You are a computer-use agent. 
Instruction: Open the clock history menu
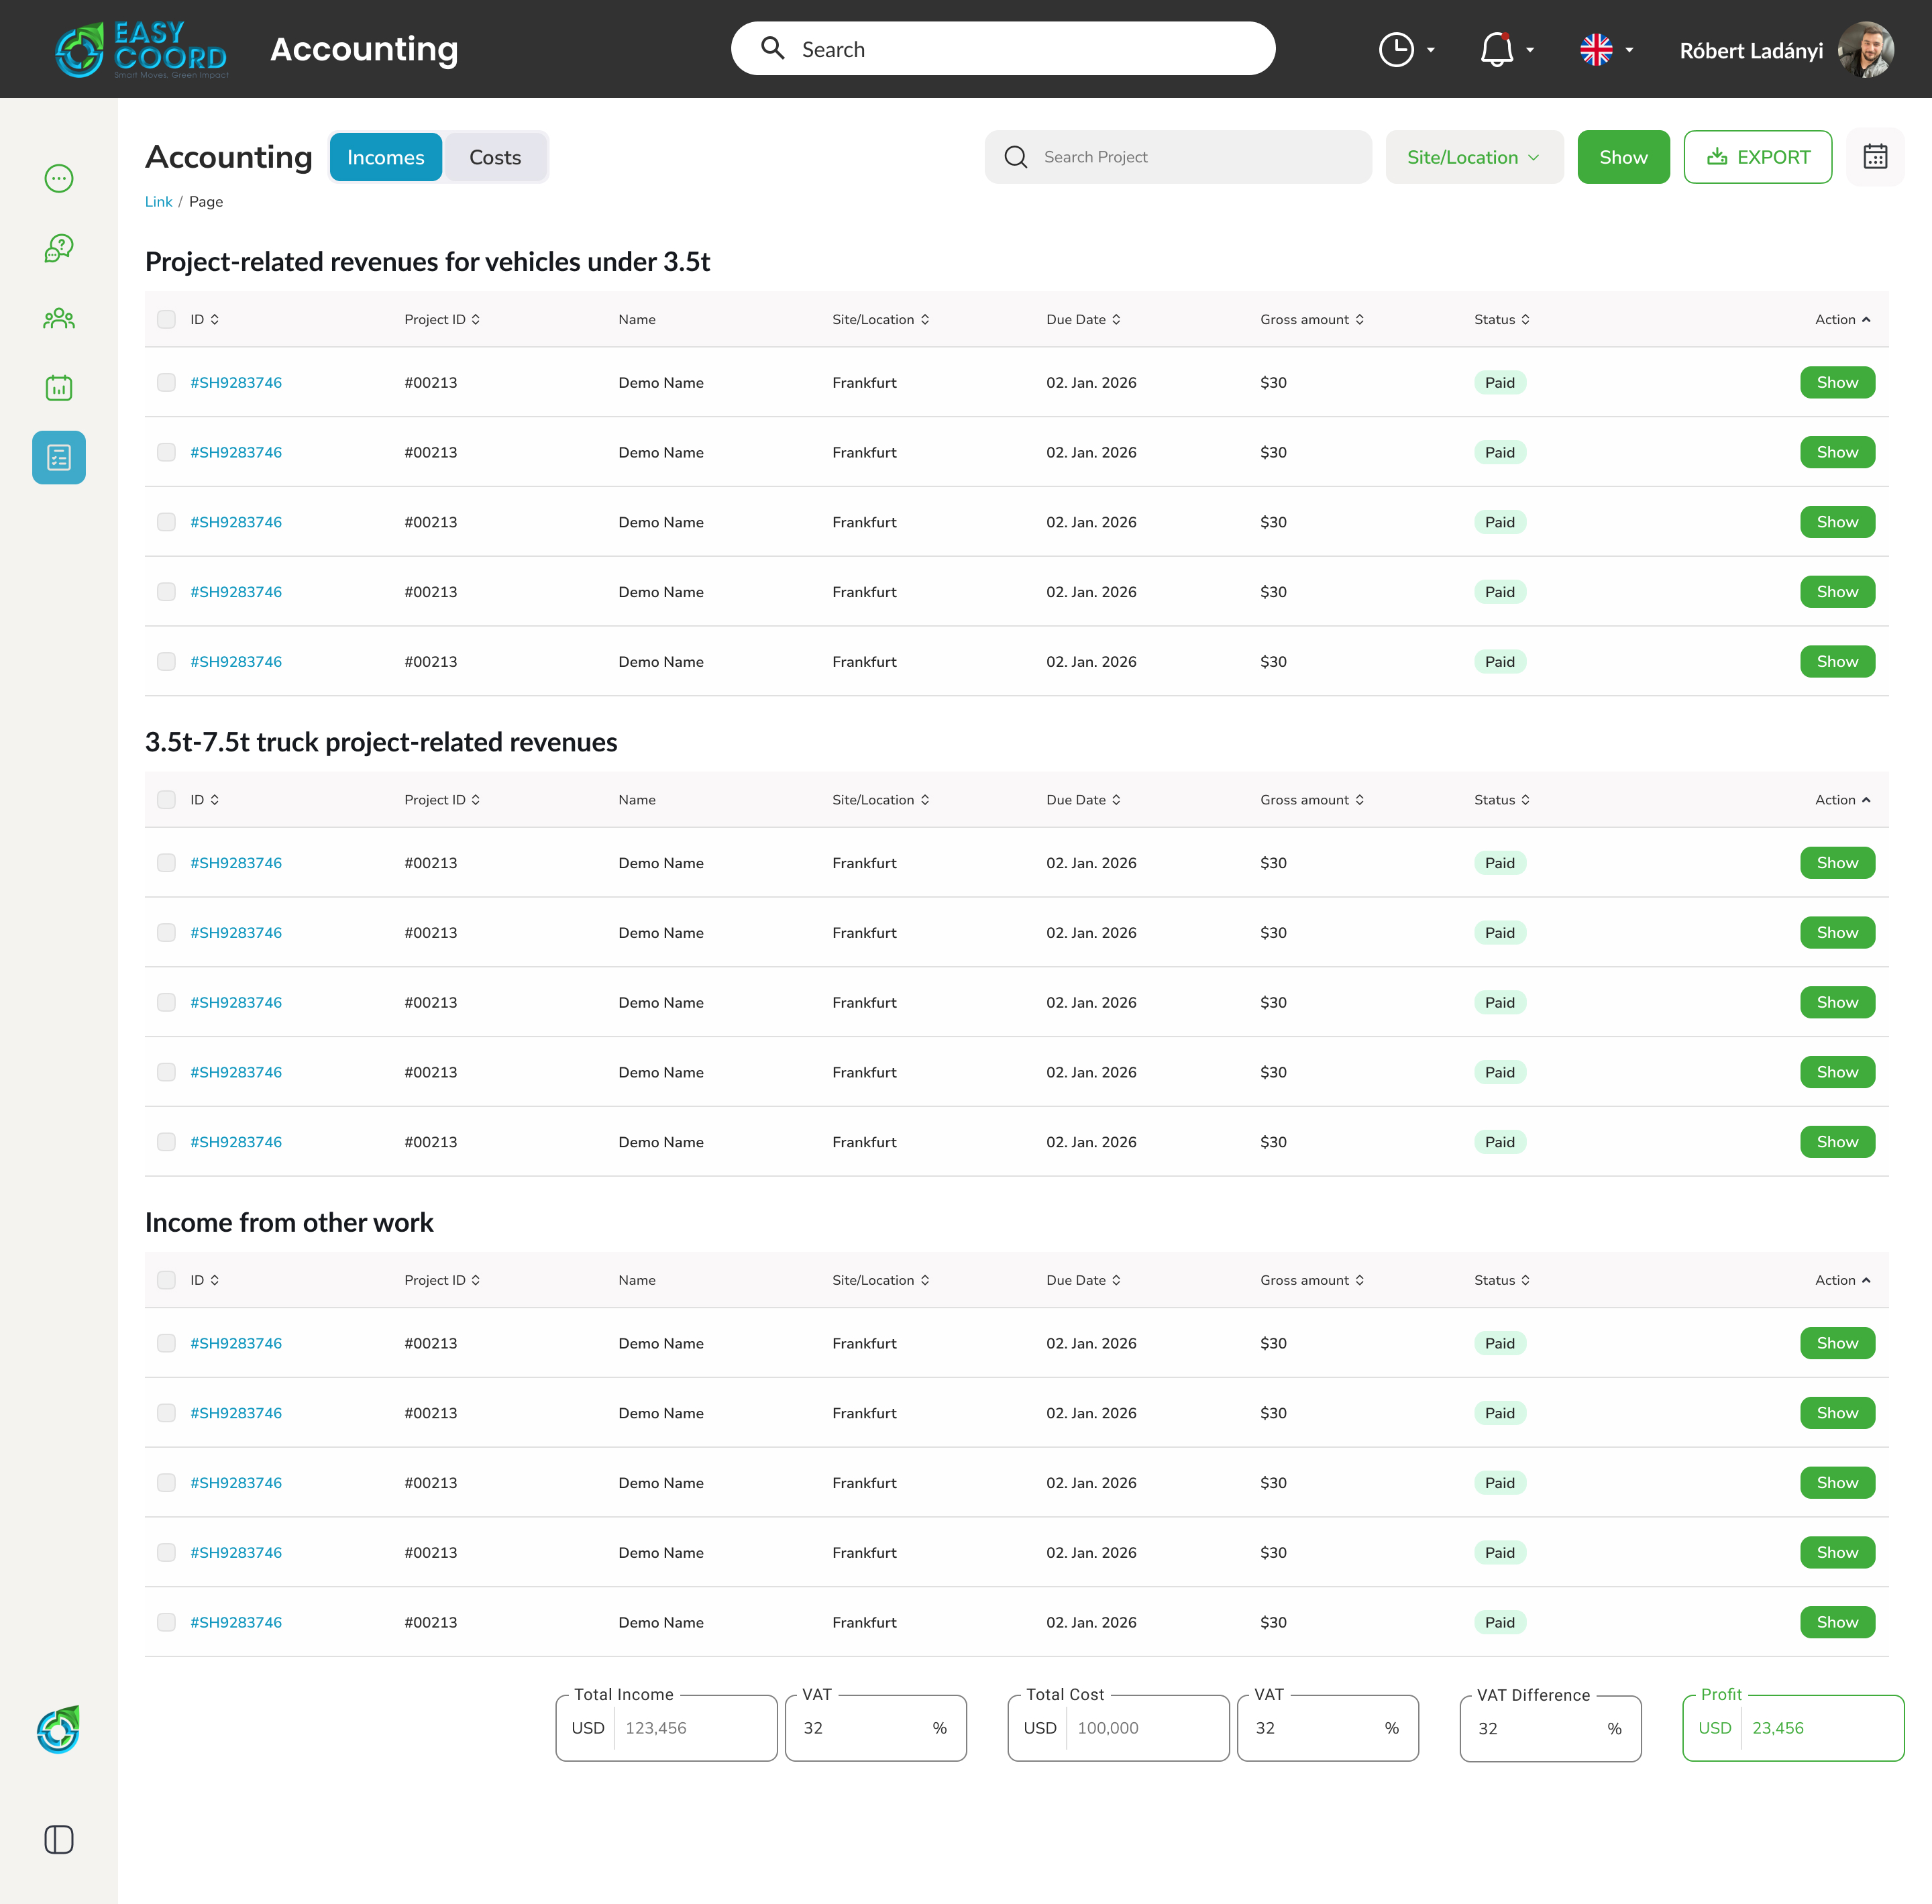tap(1396, 49)
